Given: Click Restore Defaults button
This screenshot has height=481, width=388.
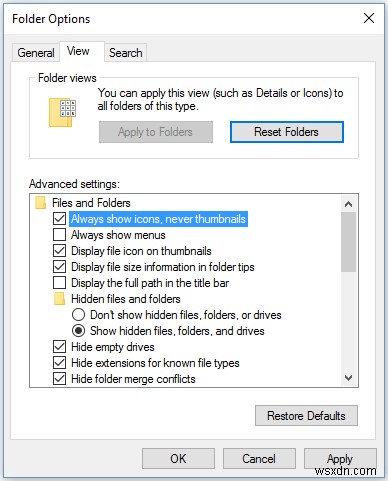Looking at the screenshot, I should click(306, 416).
